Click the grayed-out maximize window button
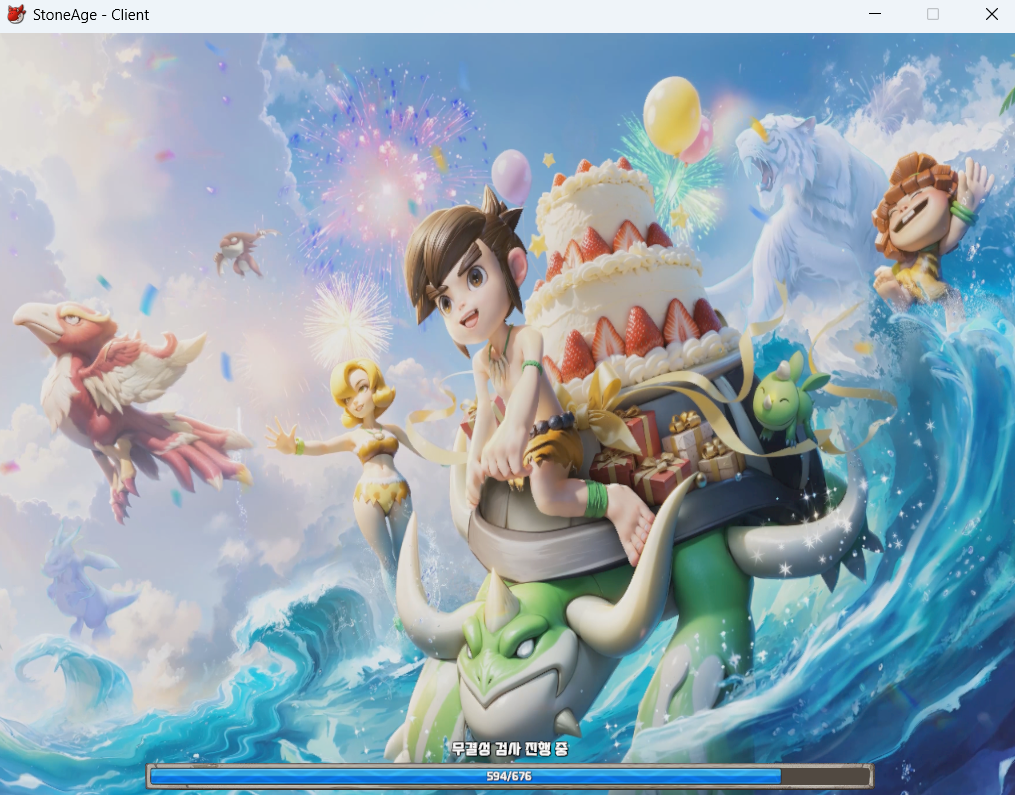 933,15
